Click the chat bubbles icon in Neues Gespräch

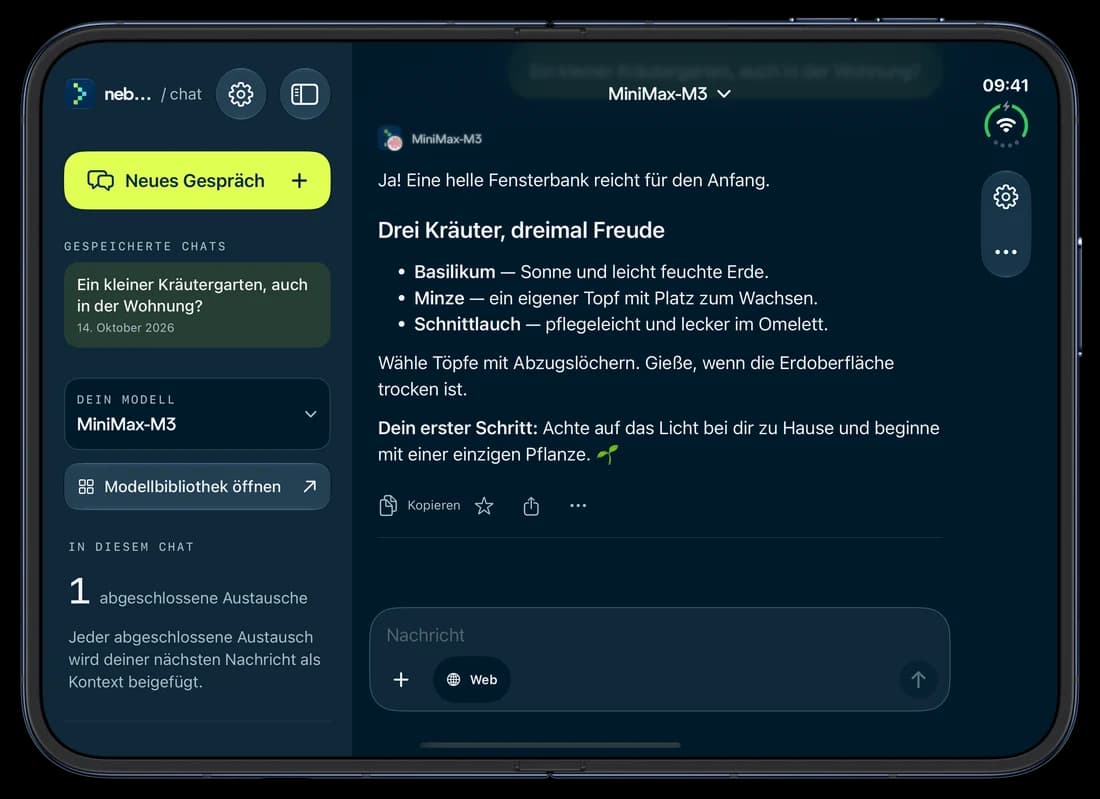(100, 180)
